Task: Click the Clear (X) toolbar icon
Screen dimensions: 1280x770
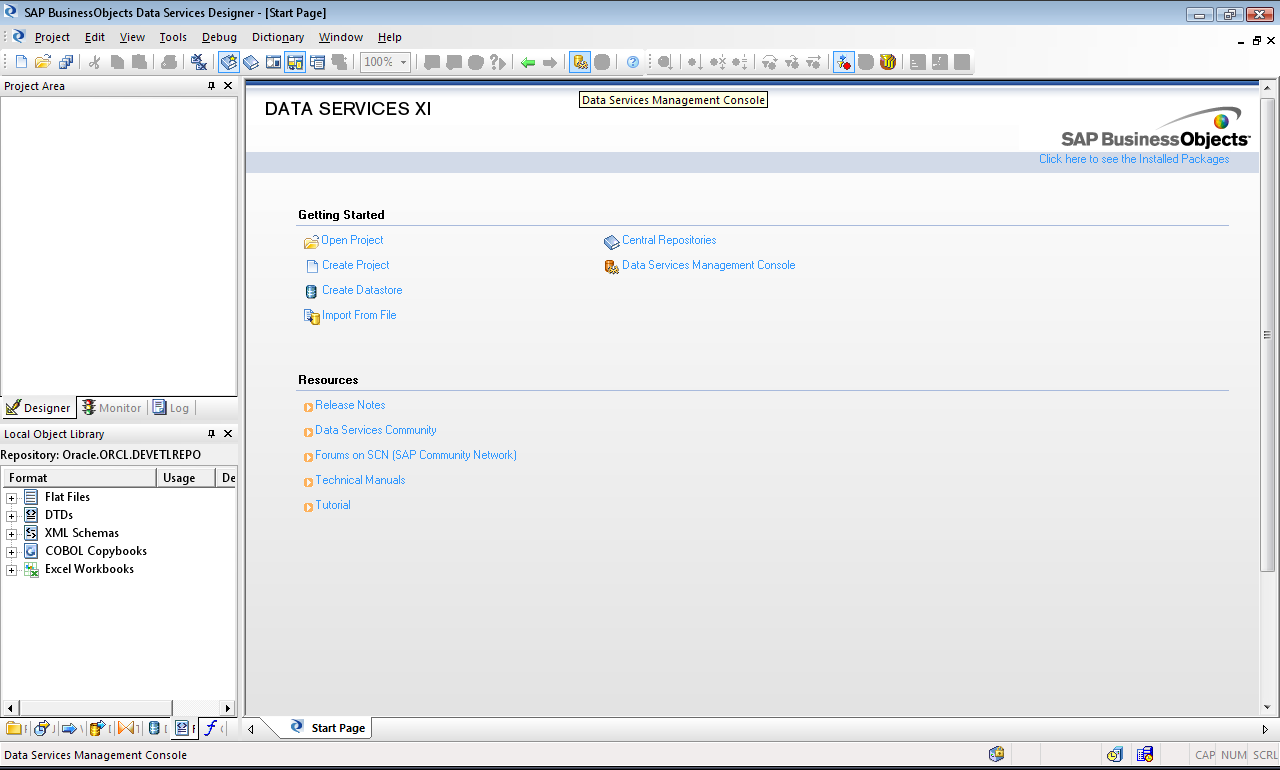Action: [199, 62]
